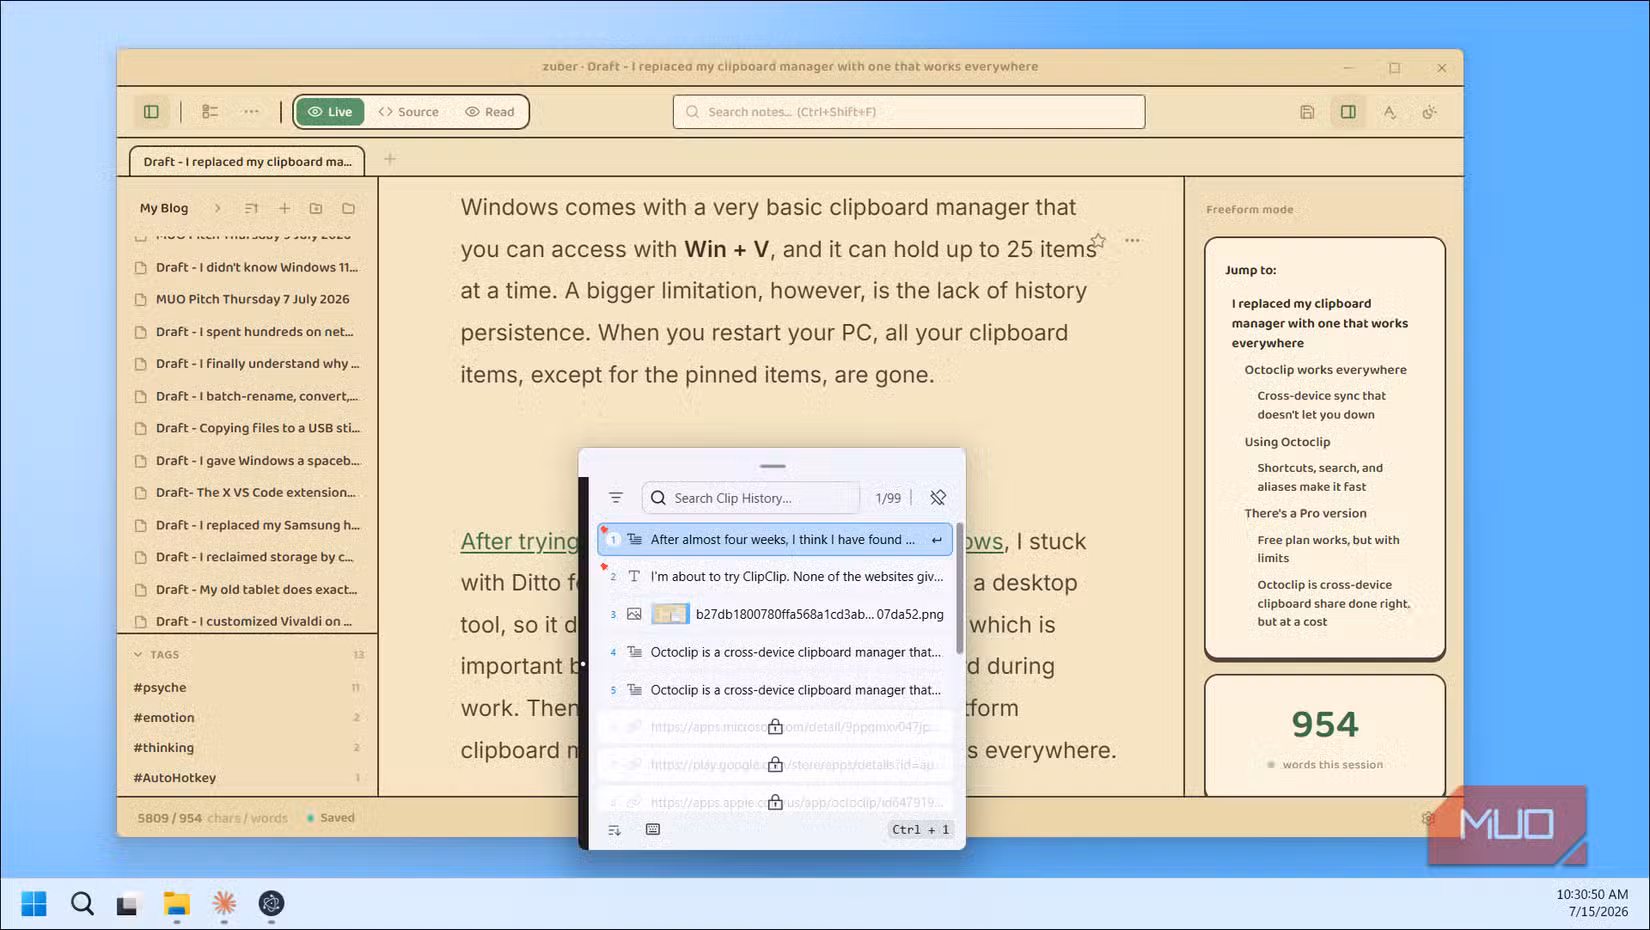Create a new note with plus icon
Image resolution: width=1650 pixels, height=930 pixels.
(x=284, y=208)
